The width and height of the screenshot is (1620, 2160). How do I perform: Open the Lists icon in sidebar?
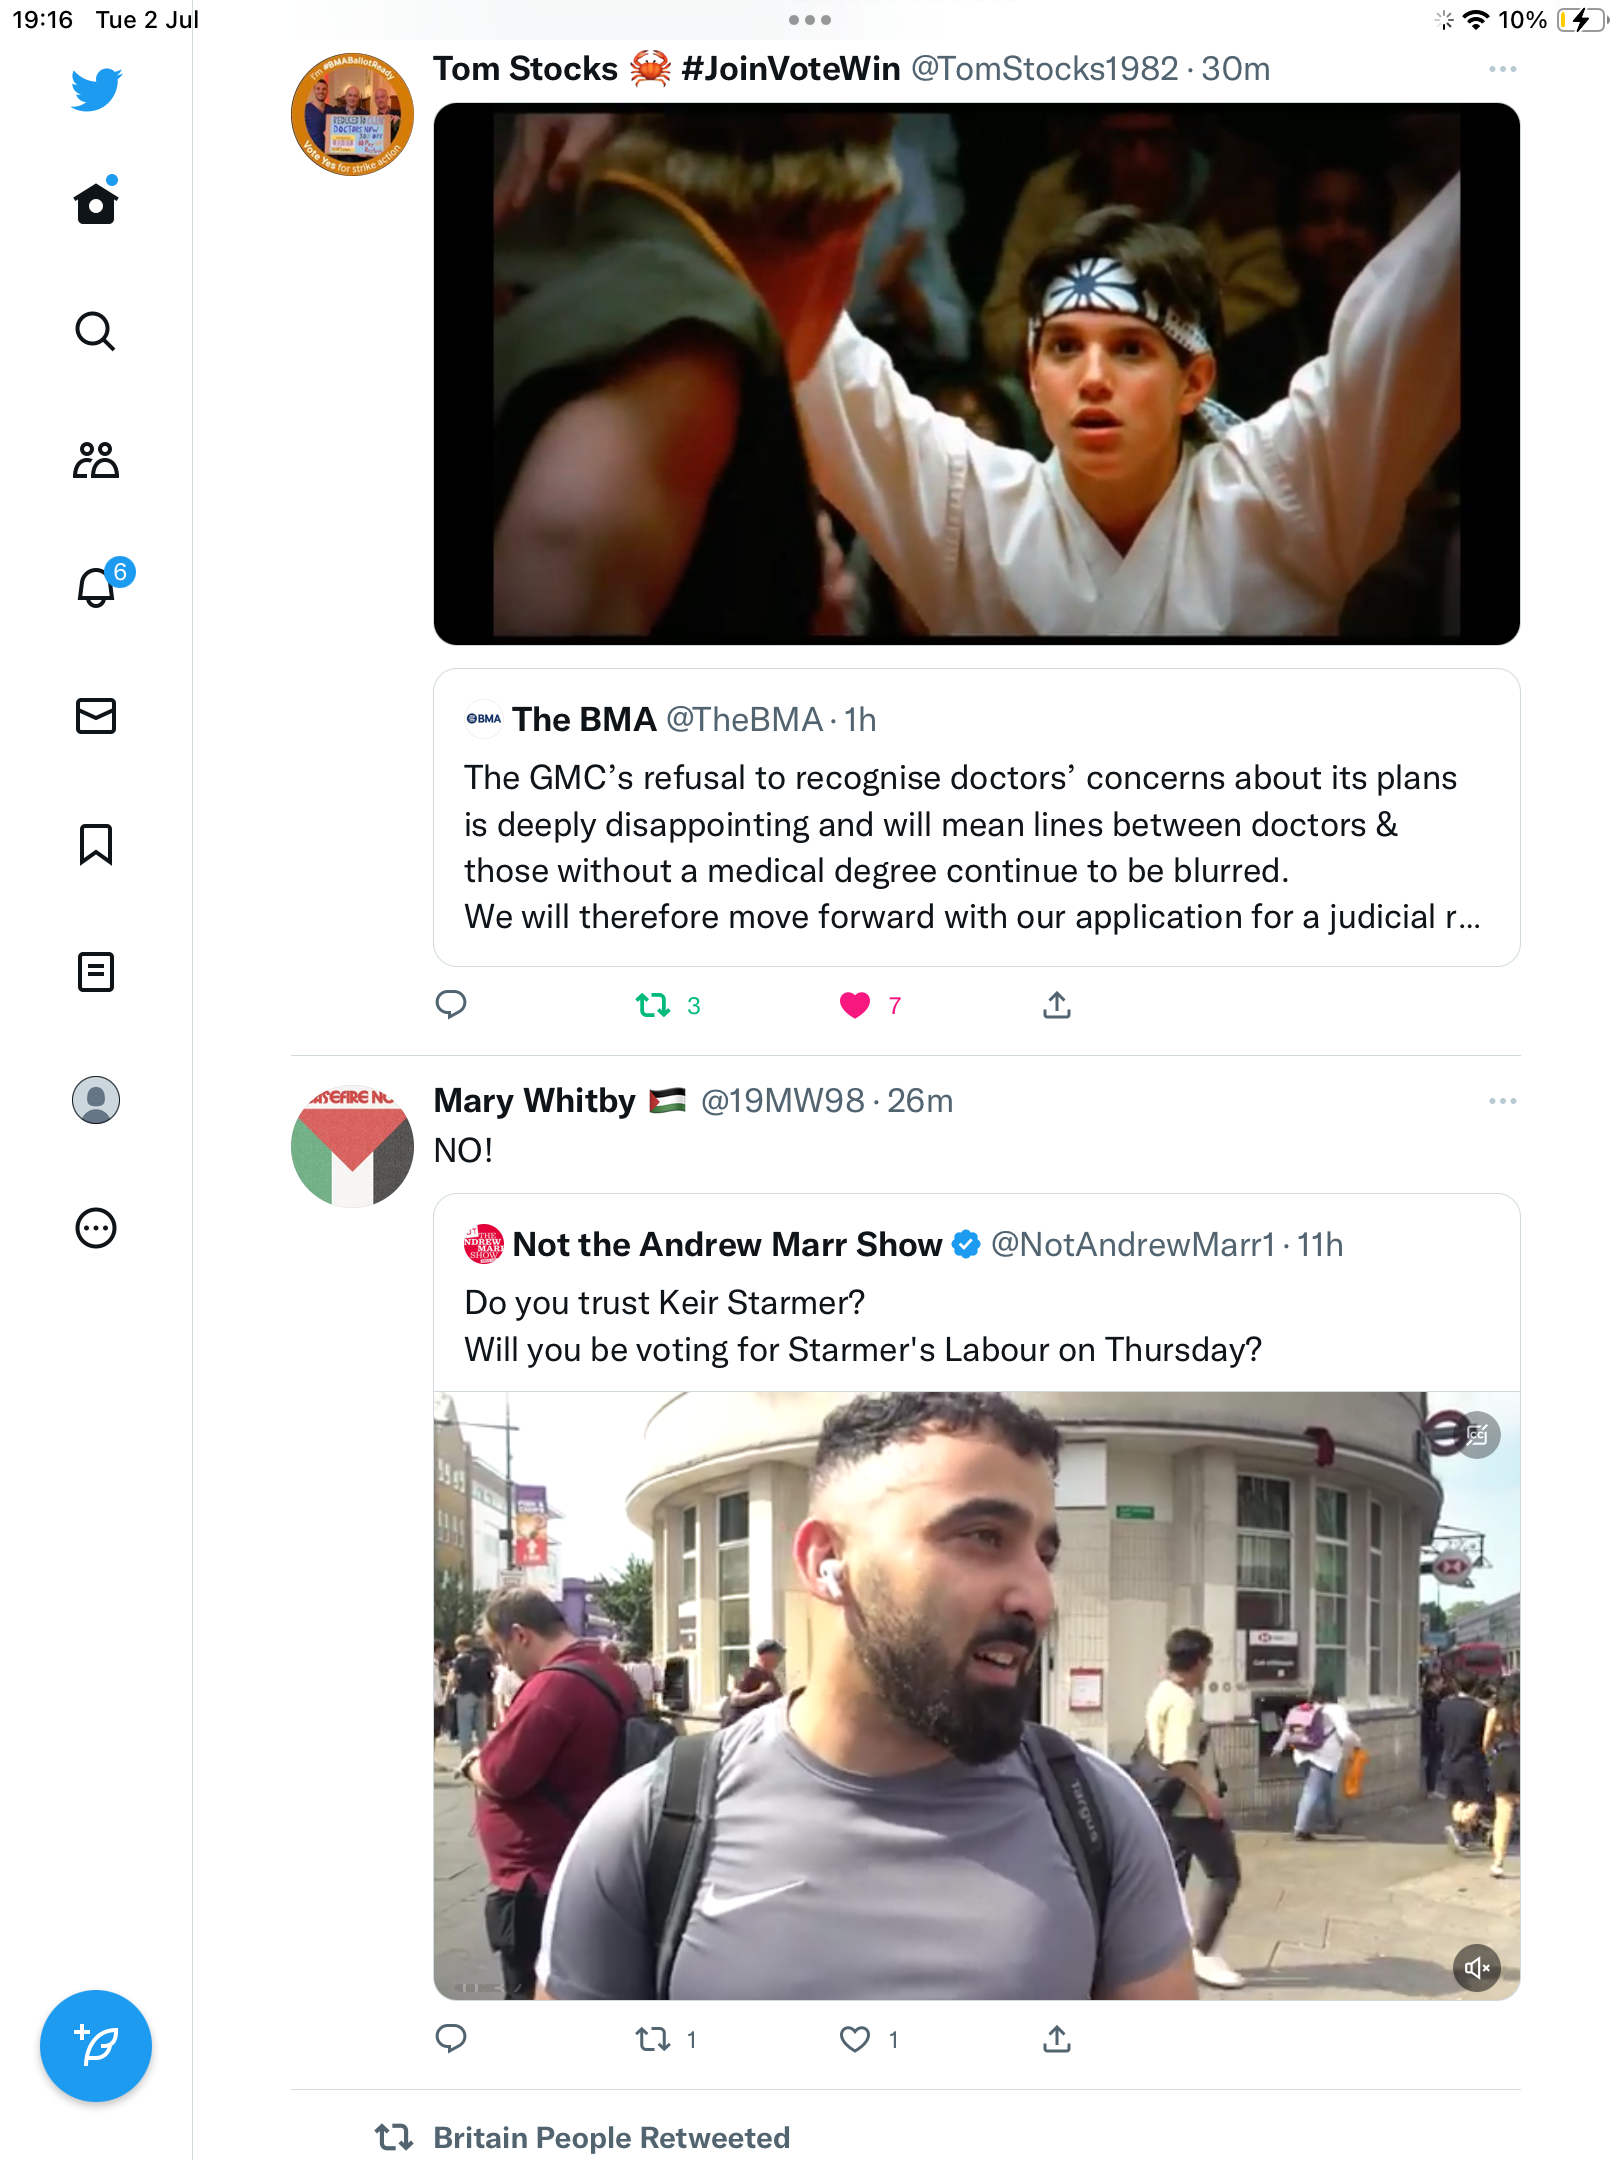pyautogui.click(x=96, y=972)
